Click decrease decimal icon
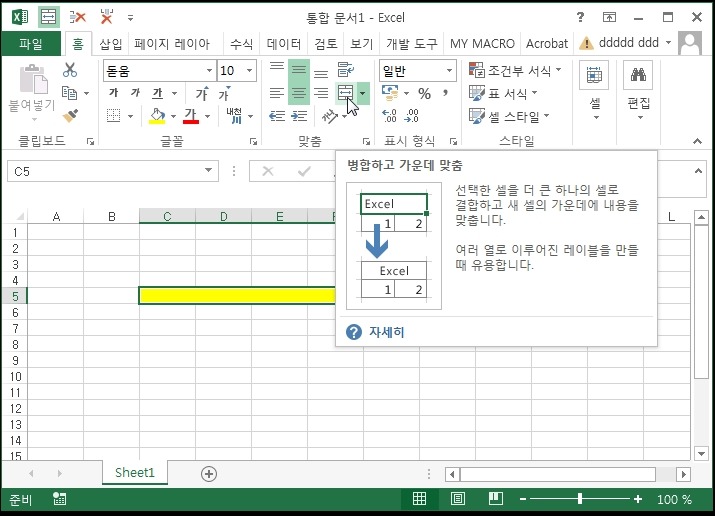The image size is (715, 516). (x=411, y=116)
